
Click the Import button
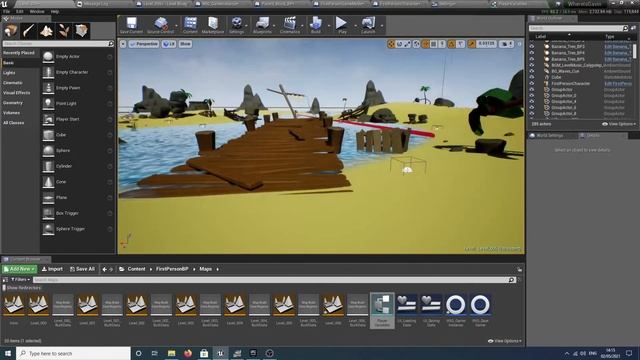tap(52, 269)
